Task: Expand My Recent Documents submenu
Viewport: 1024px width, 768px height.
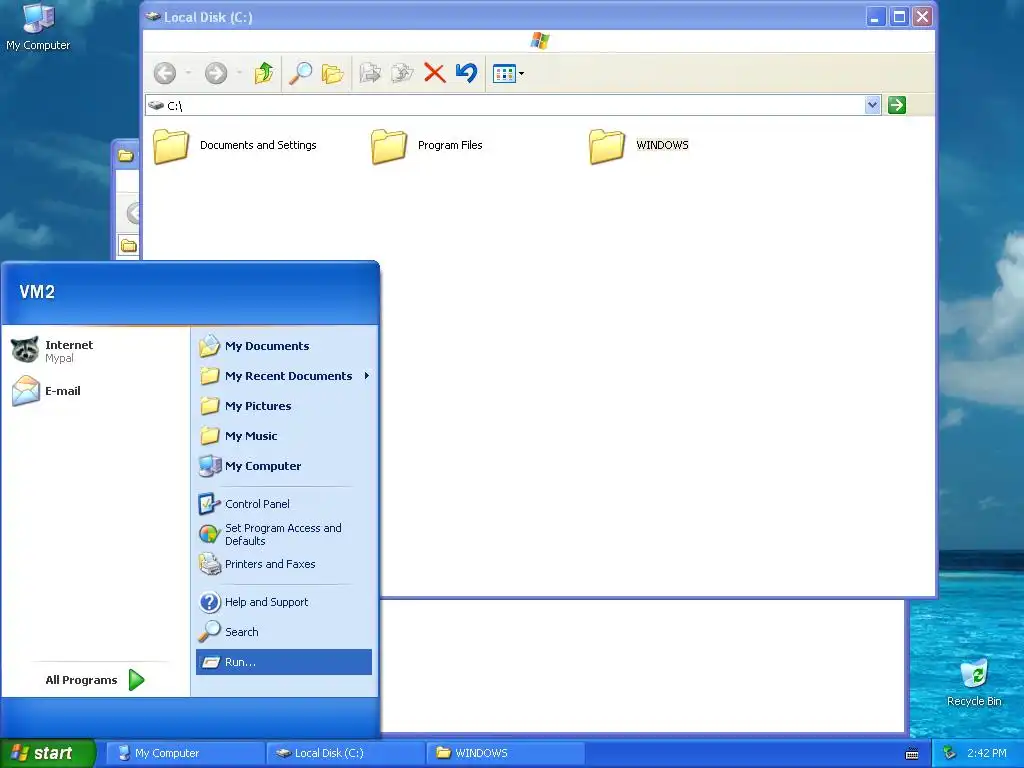Action: (284, 376)
